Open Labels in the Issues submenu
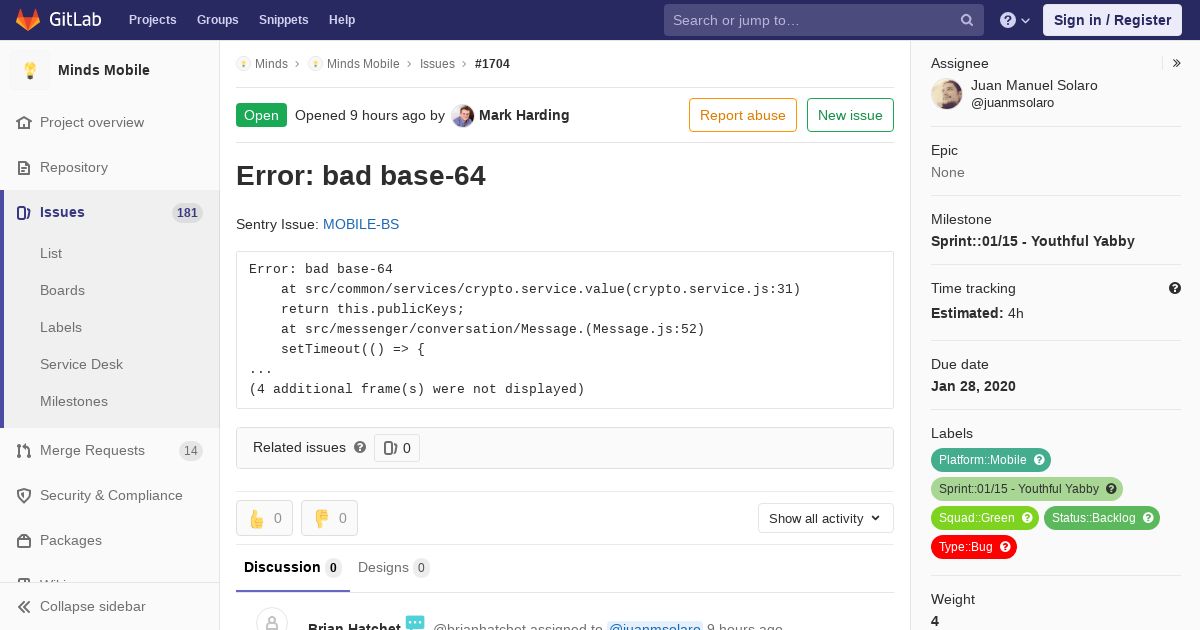Image resolution: width=1200 pixels, height=630 pixels. click(x=61, y=327)
